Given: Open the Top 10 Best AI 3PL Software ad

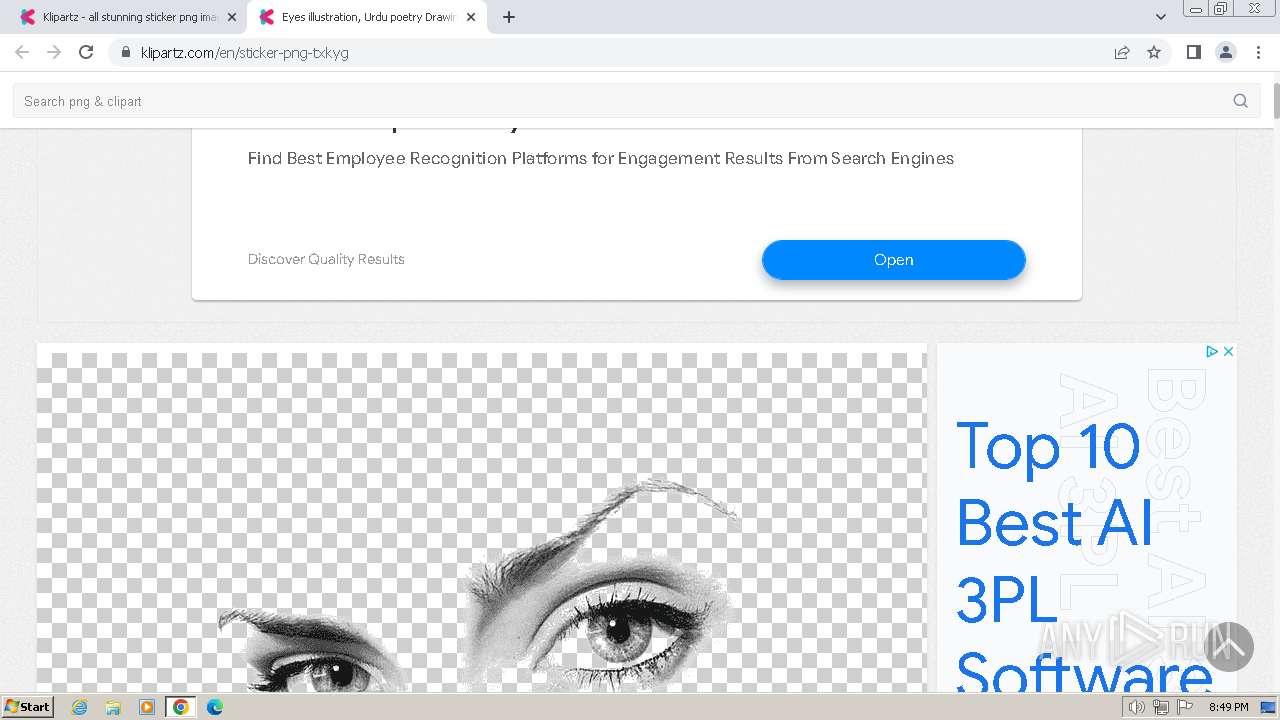Looking at the screenshot, I should point(1086,520).
